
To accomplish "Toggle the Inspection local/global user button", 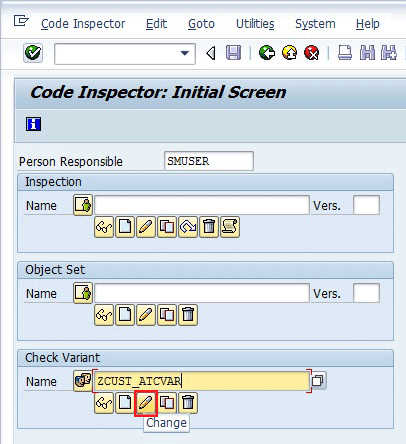I will pyautogui.click(x=83, y=205).
